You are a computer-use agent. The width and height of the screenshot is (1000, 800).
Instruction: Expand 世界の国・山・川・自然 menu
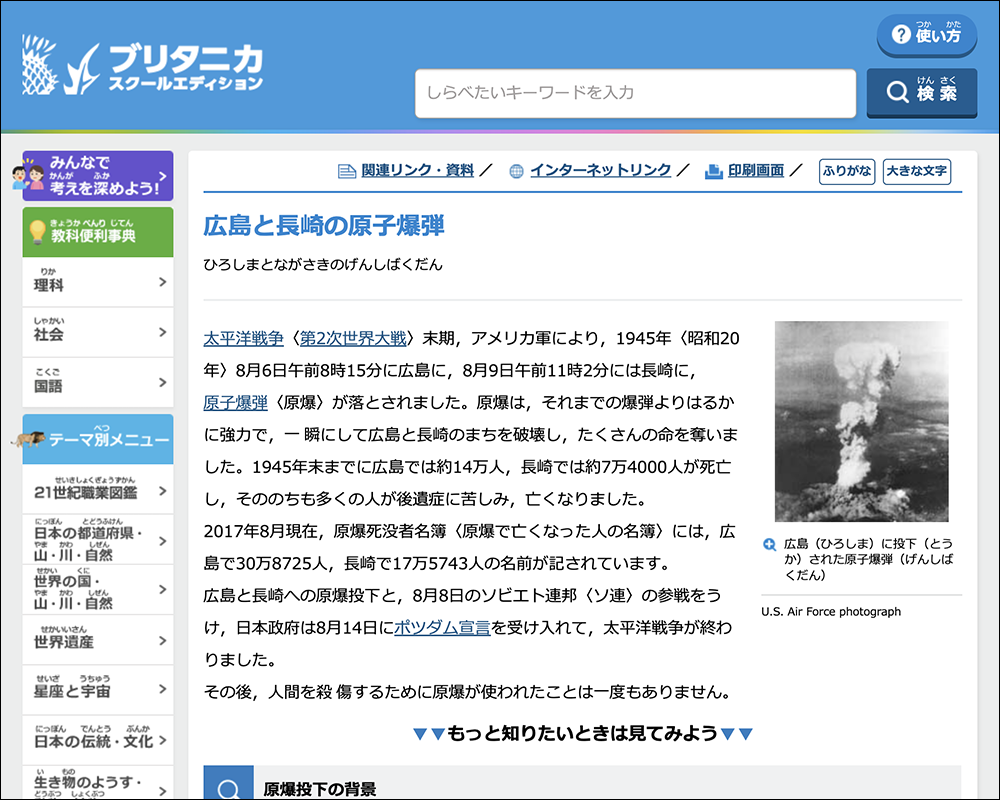98,589
